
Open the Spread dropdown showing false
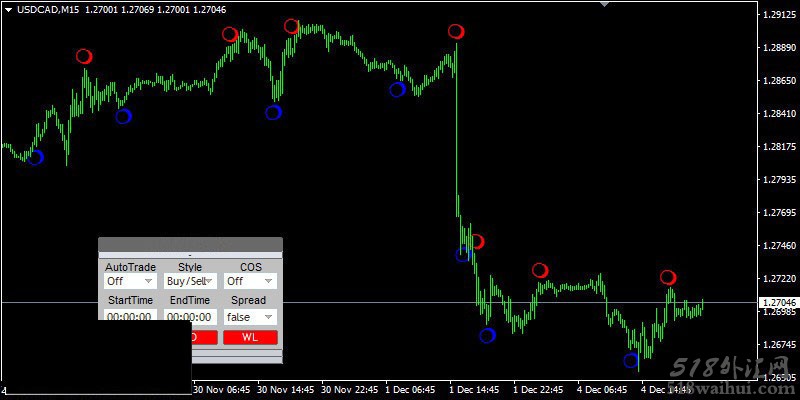point(251,317)
